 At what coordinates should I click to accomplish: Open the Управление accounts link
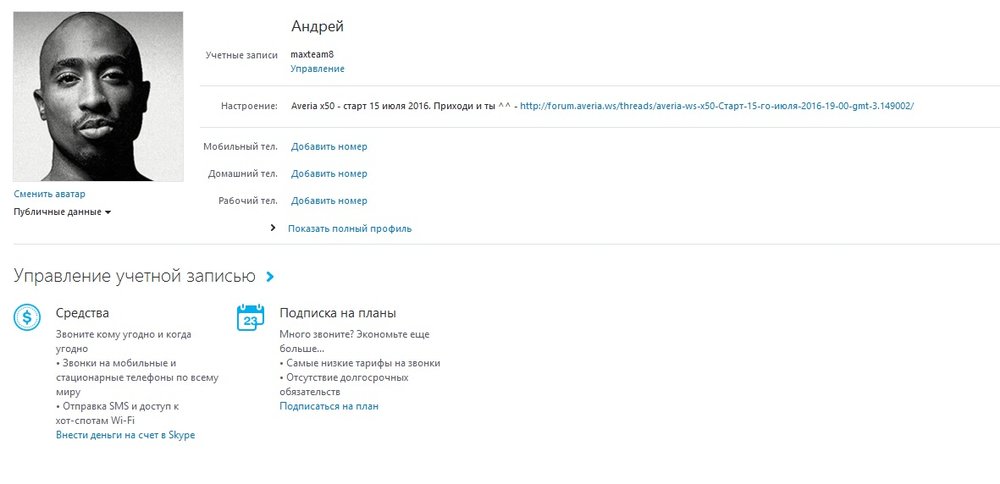click(x=317, y=69)
